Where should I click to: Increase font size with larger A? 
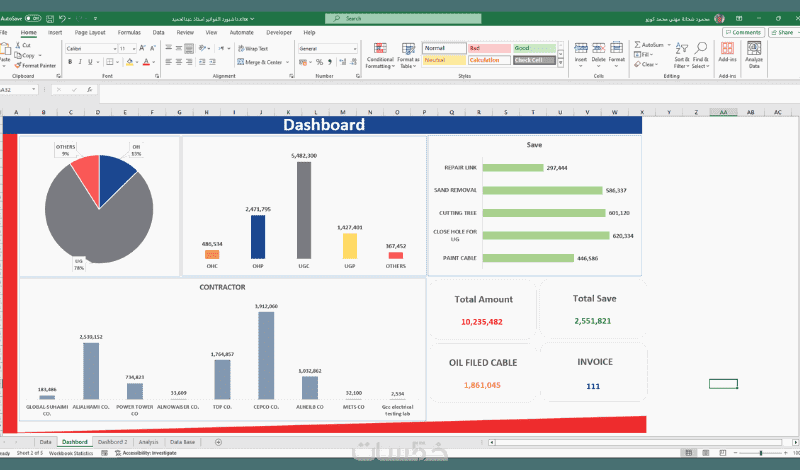[142, 48]
